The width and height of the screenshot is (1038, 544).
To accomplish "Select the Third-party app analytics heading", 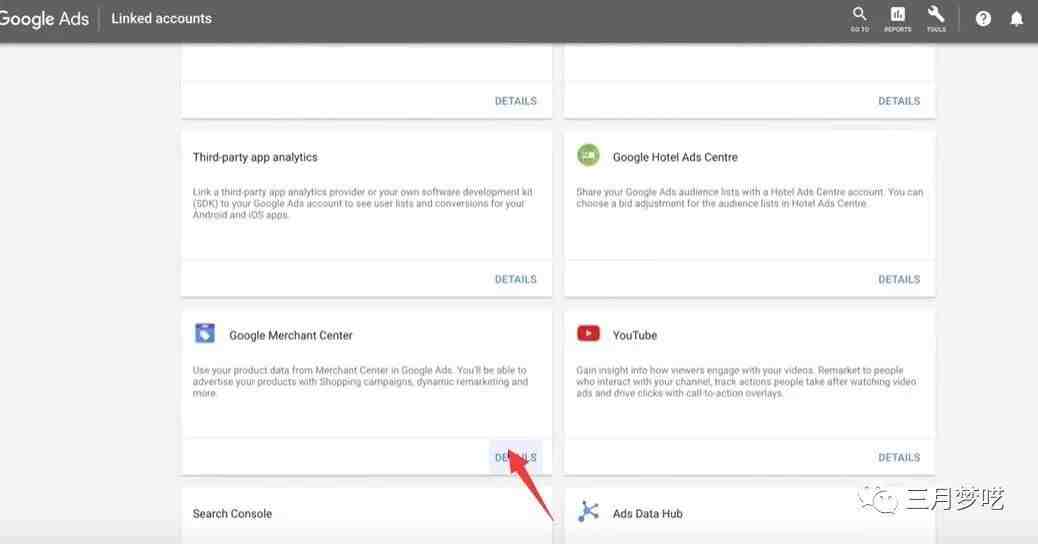I will pos(255,157).
